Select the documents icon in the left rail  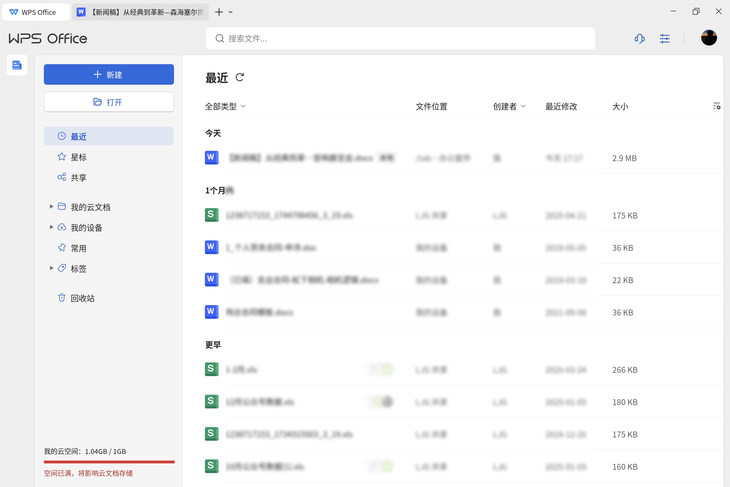tap(17, 65)
